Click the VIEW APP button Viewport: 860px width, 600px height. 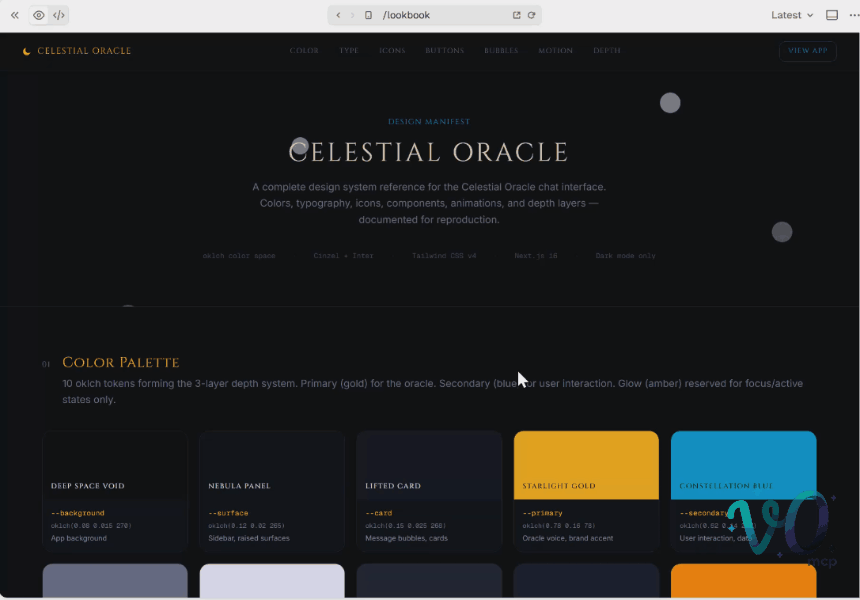[x=807, y=51]
